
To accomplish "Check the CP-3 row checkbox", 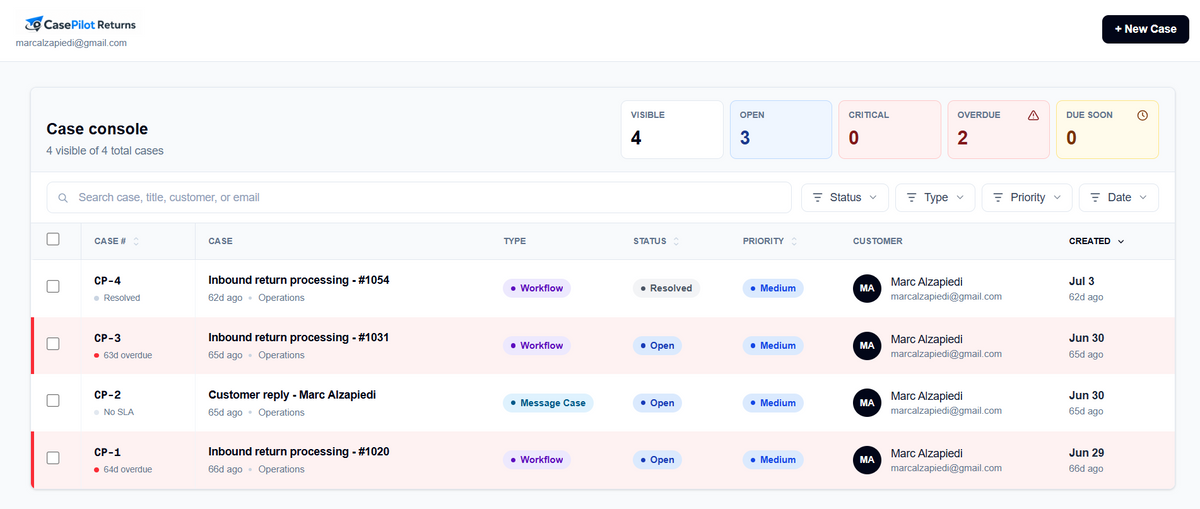I will 53,344.
